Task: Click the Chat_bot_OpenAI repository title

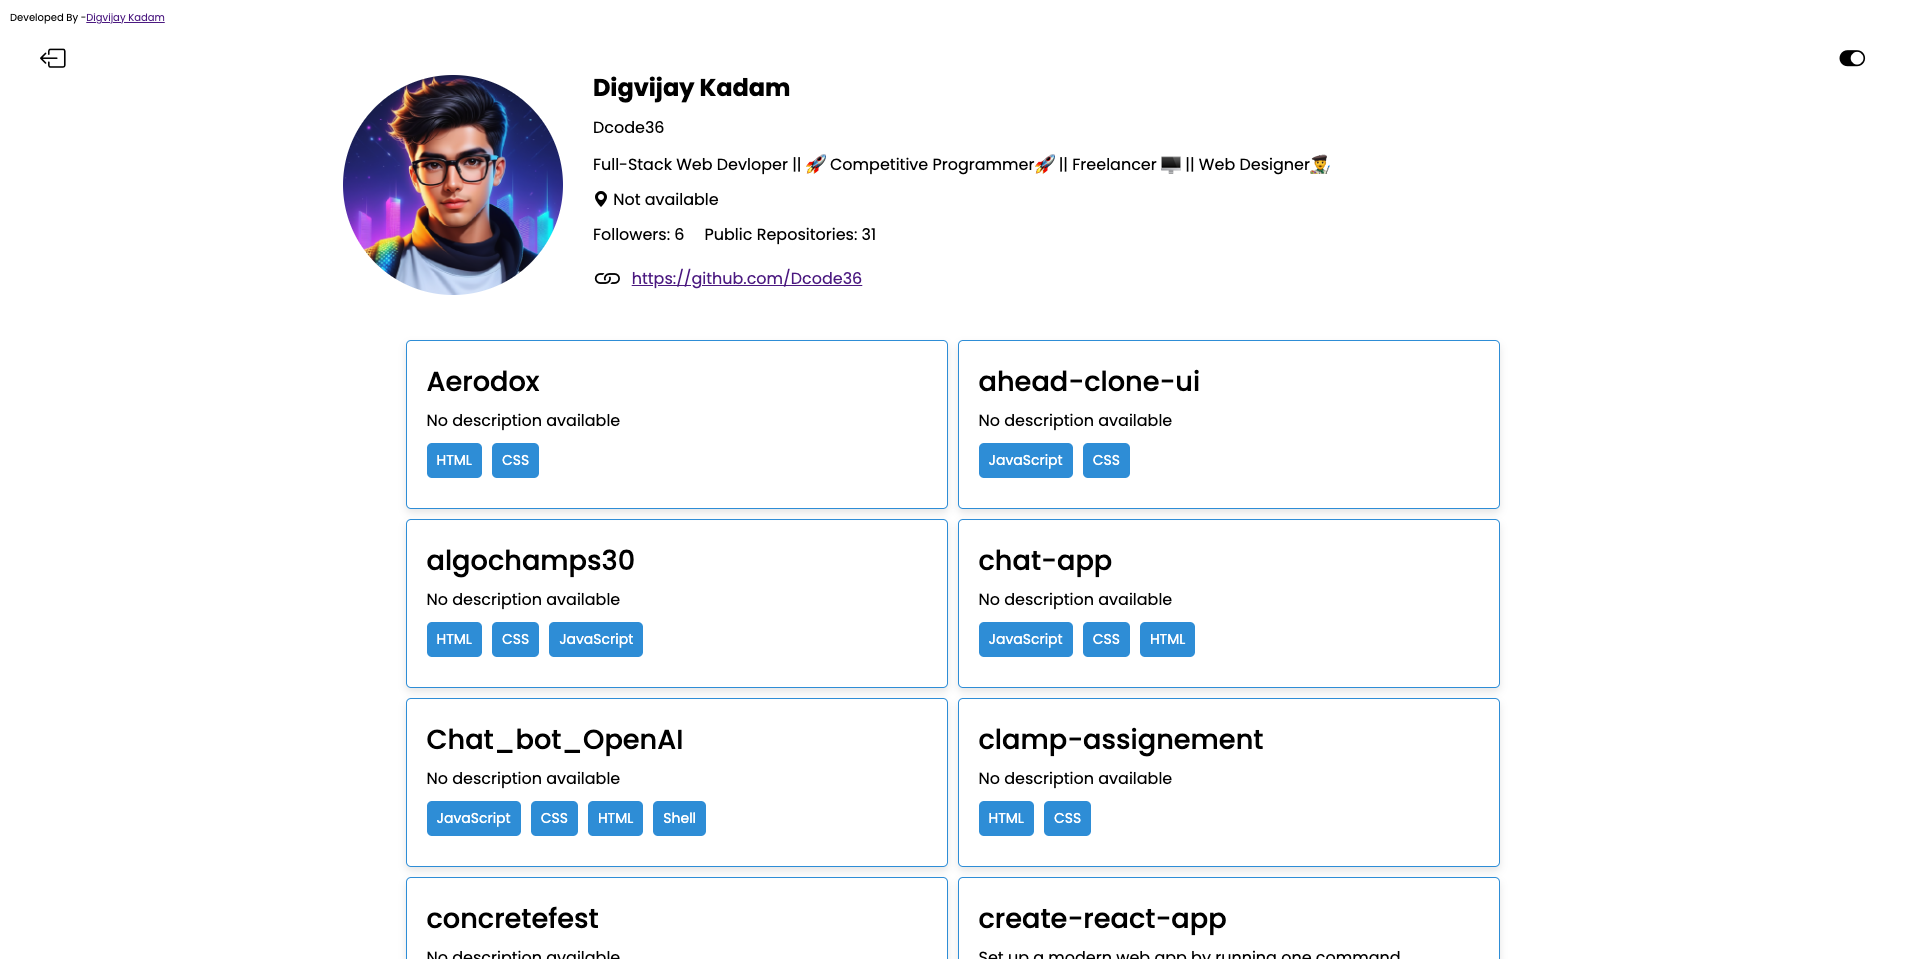Action: click(554, 740)
